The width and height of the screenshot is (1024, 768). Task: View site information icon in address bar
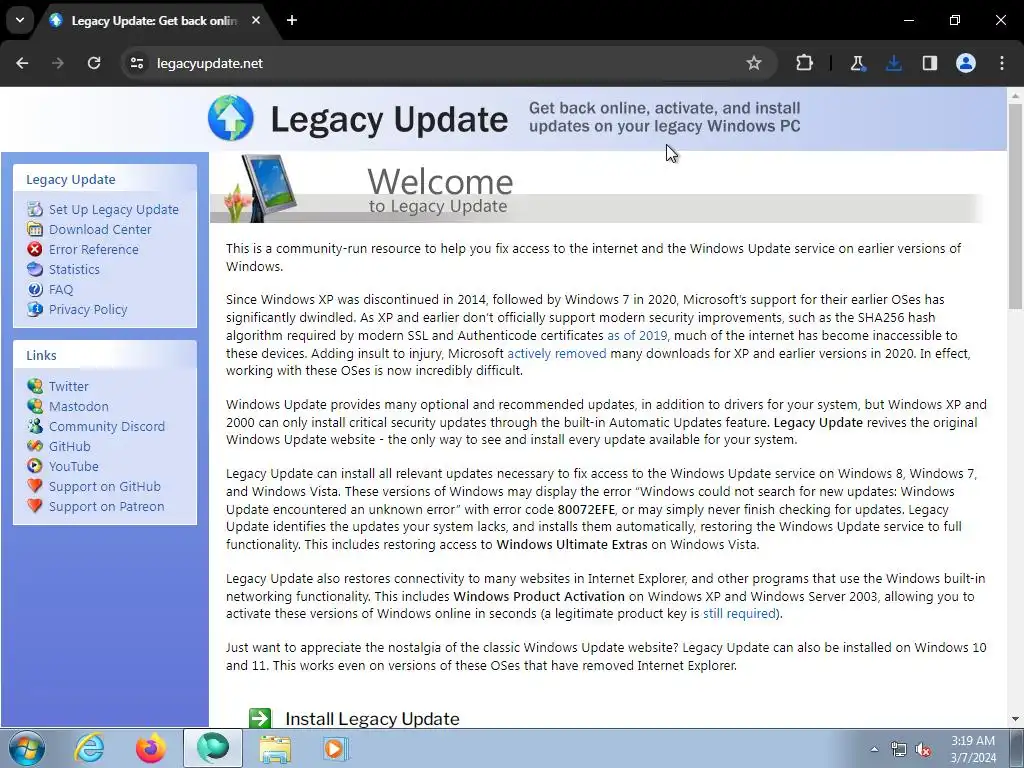[x=136, y=63]
